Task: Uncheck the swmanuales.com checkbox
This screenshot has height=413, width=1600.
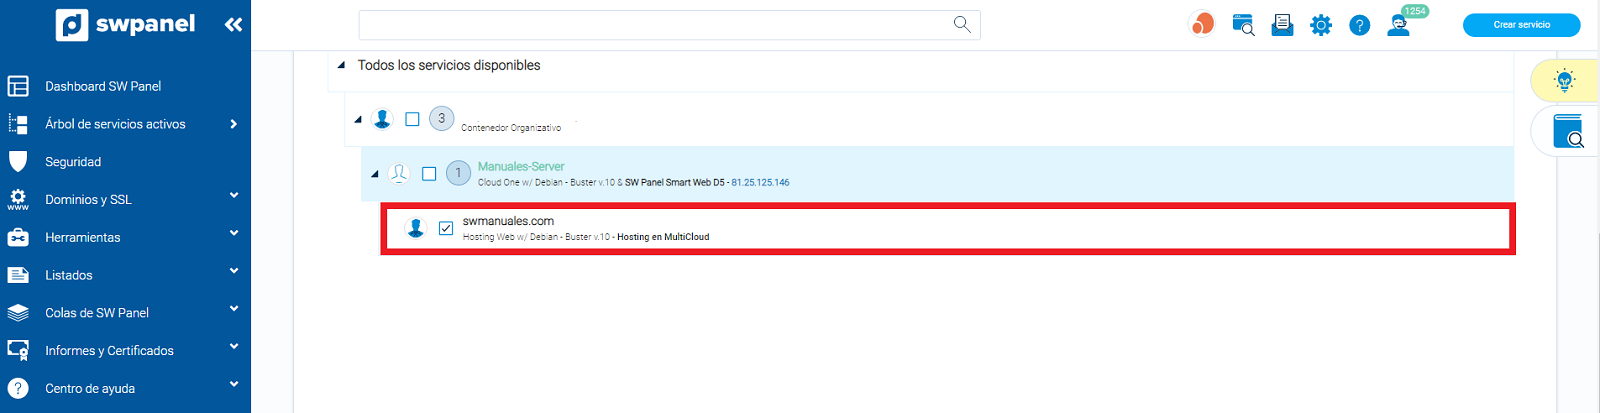Action: [x=446, y=228]
